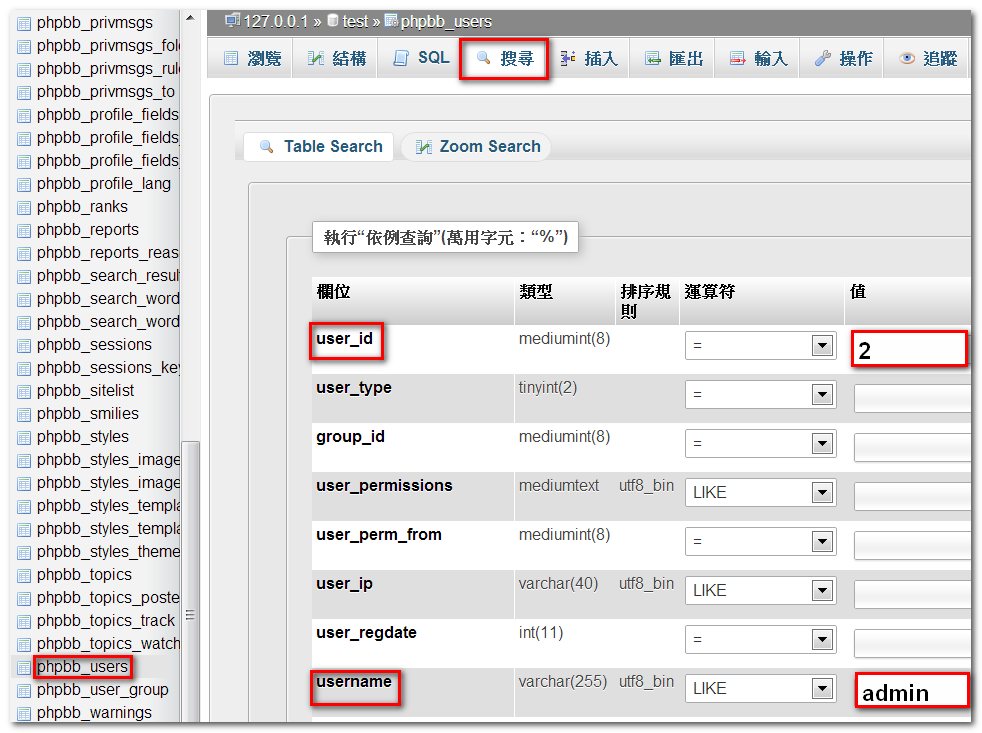
Task: Click the user_id value input field
Action: click(x=909, y=350)
